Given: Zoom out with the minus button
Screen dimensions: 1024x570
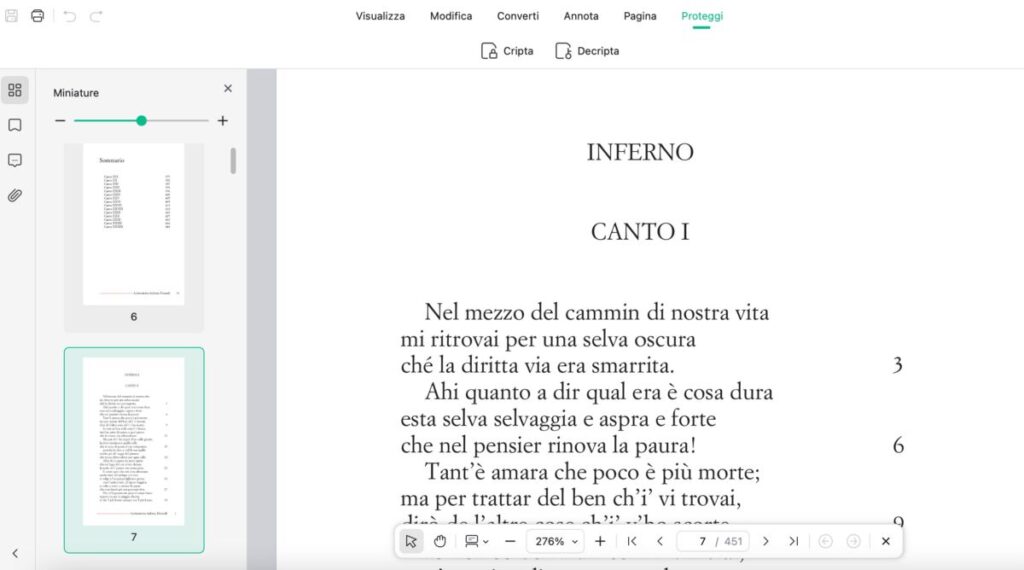Looking at the screenshot, I should click(x=511, y=541).
